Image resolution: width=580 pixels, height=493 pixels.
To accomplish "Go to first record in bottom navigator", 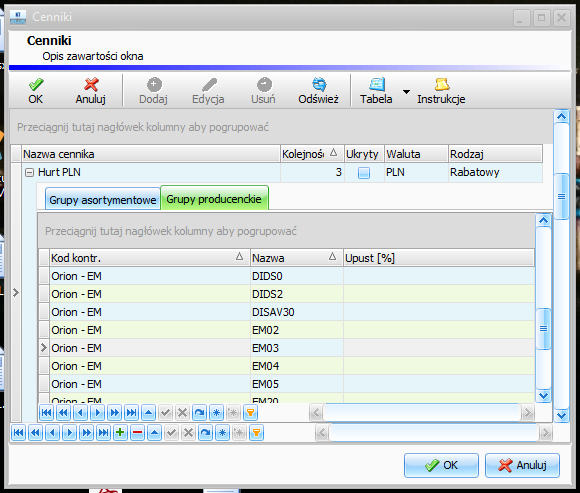I will [x=18, y=432].
